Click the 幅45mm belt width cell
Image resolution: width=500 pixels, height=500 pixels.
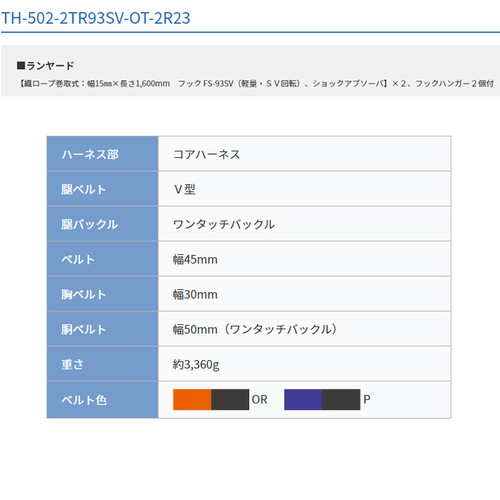point(305,259)
